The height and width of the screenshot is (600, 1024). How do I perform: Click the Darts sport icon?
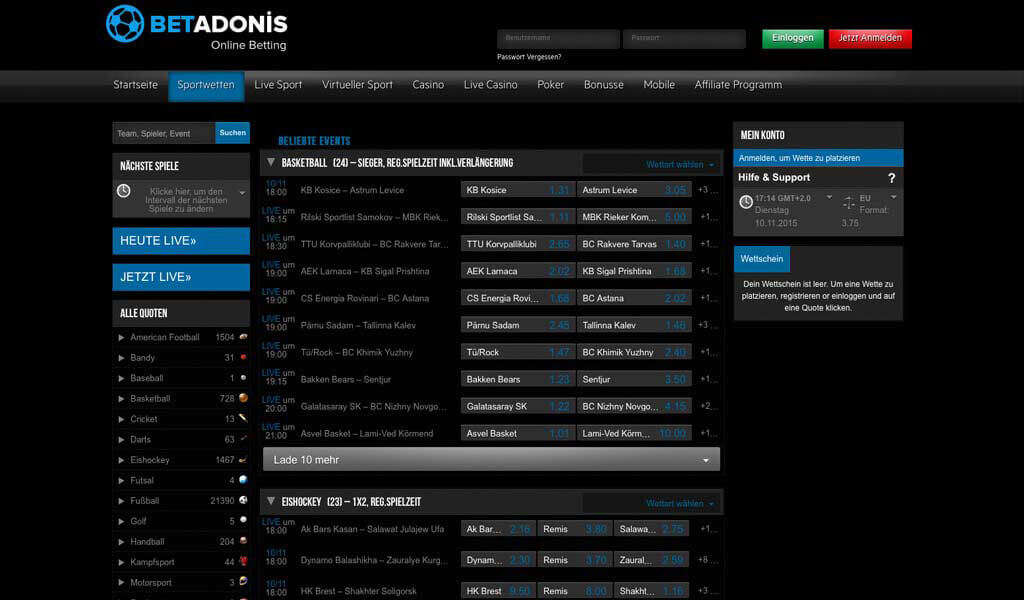point(243,439)
